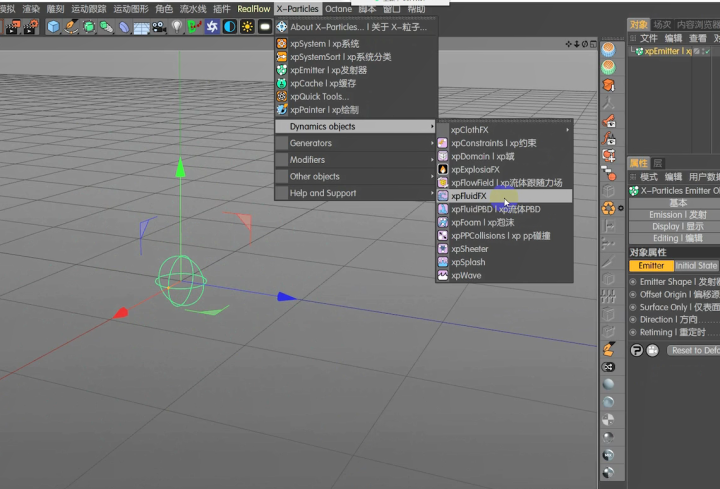Expand the Generators submenu
This screenshot has height=489, width=720.
[355, 143]
